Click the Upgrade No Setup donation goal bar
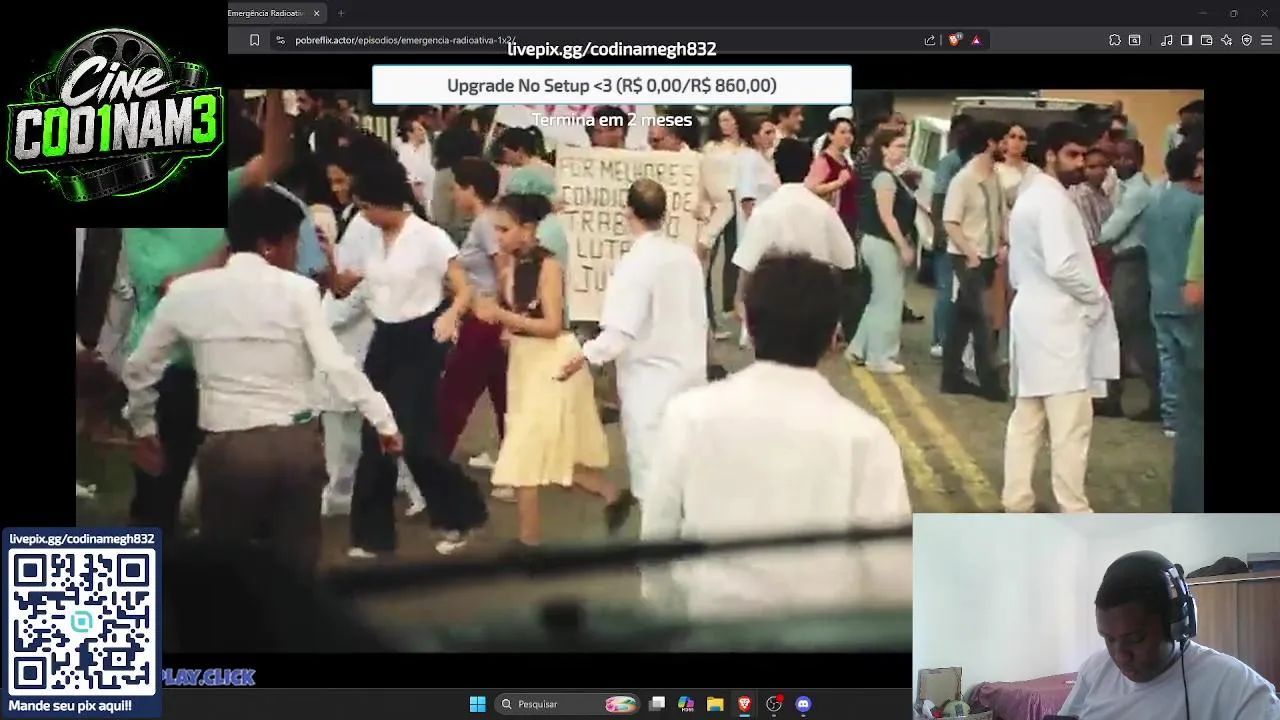Image resolution: width=1280 pixels, height=720 pixels. (x=612, y=85)
